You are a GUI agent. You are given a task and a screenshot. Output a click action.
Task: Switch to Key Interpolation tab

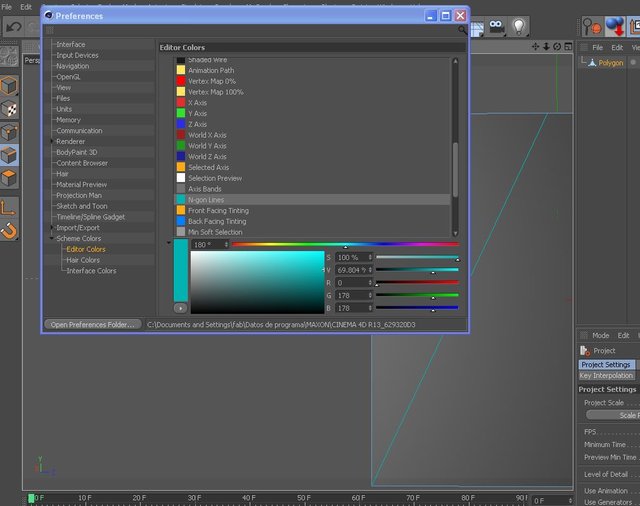pyautogui.click(x=606, y=375)
